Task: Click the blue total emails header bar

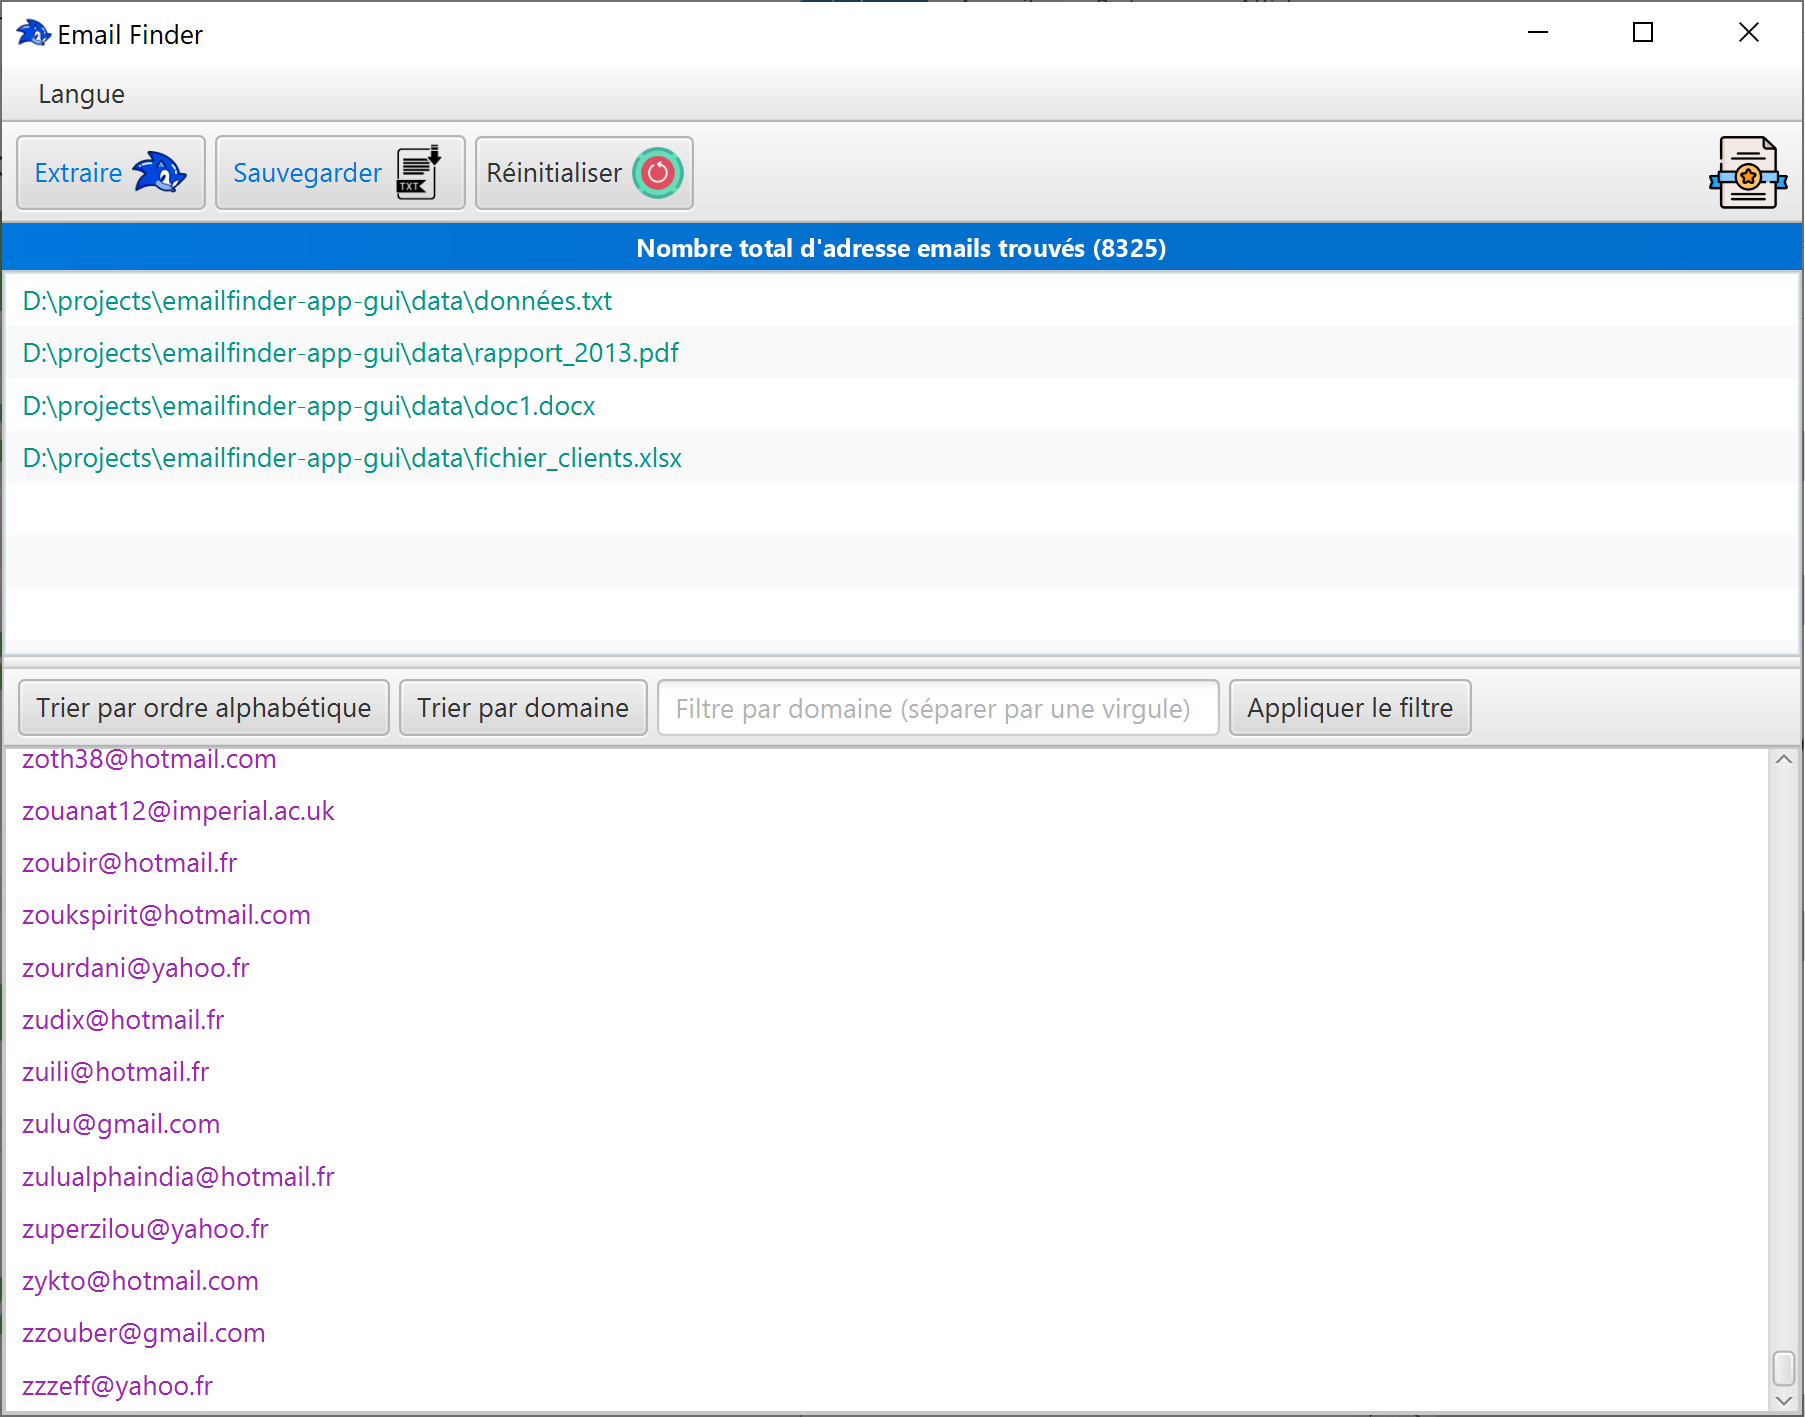Action: [x=902, y=248]
